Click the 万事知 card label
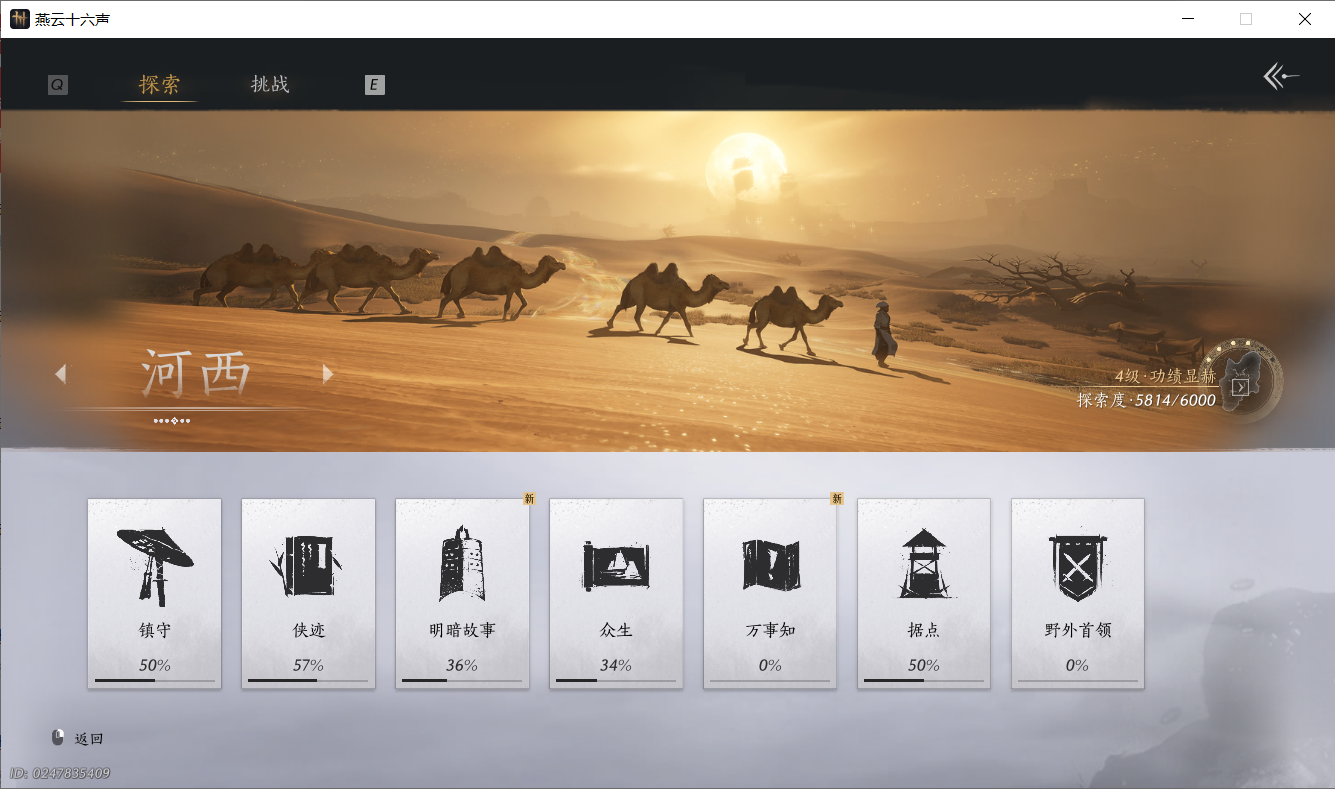The width and height of the screenshot is (1335, 789). point(770,630)
